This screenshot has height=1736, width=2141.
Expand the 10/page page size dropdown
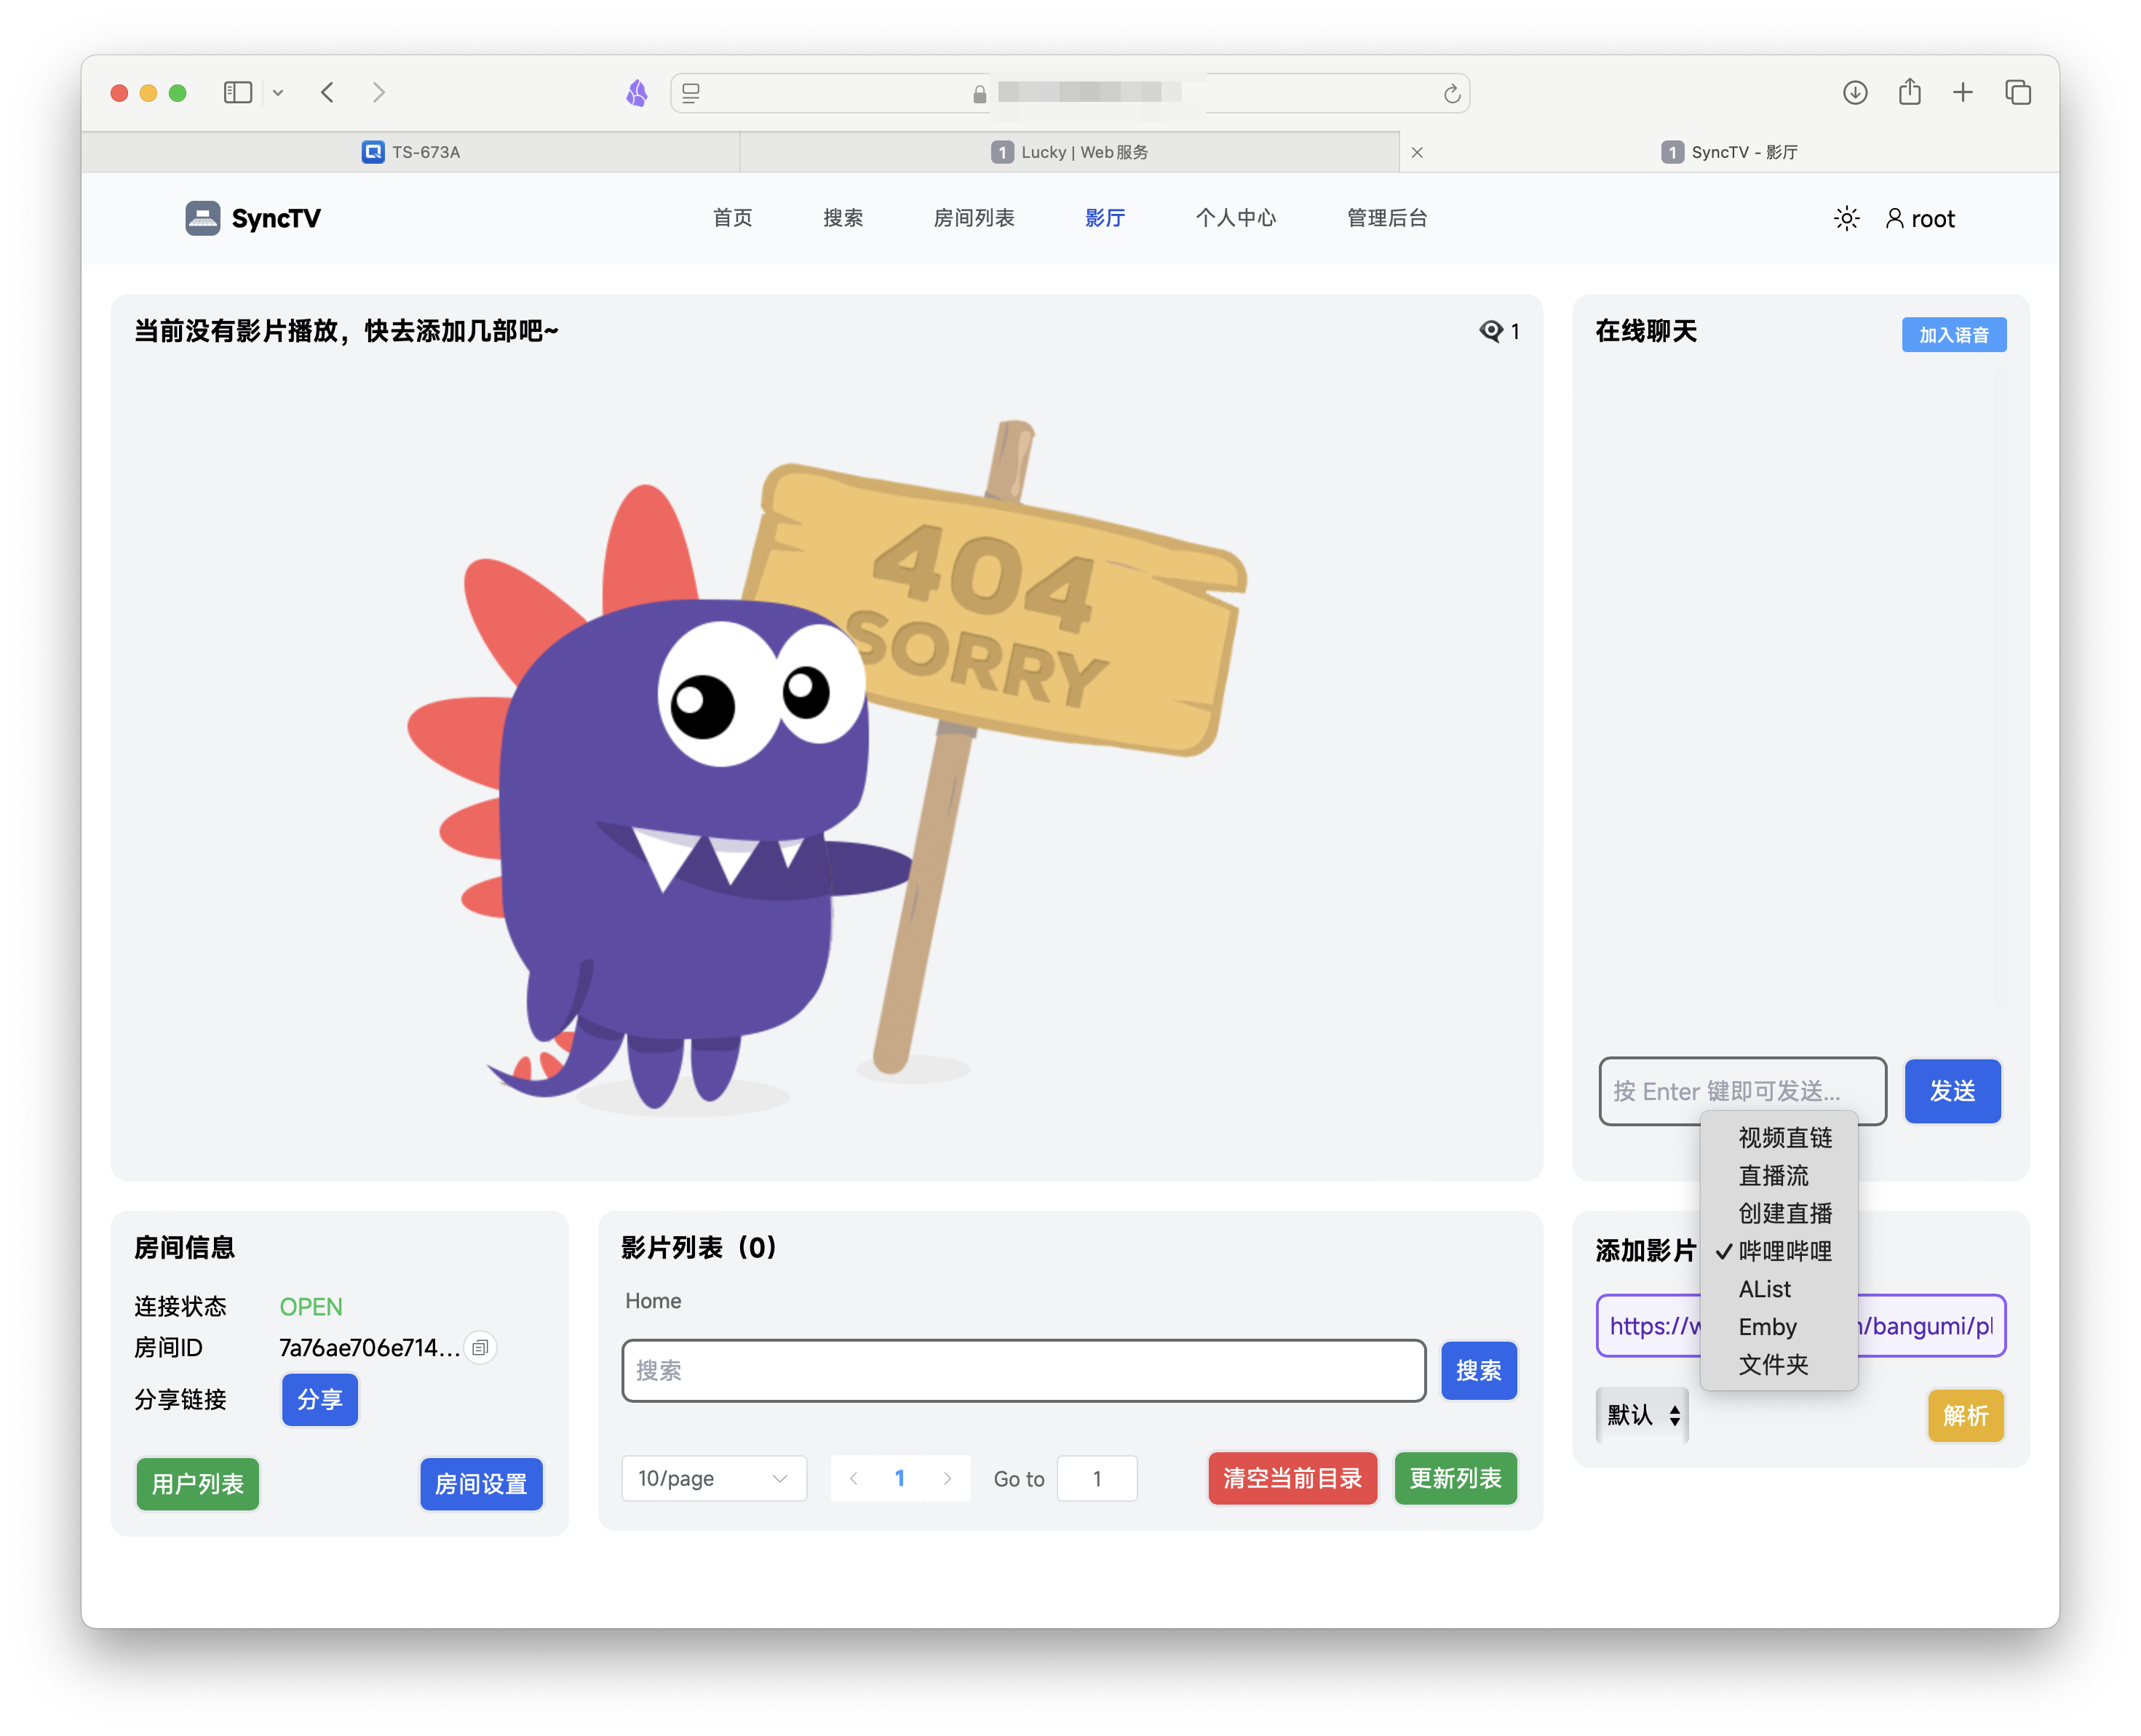click(713, 1478)
